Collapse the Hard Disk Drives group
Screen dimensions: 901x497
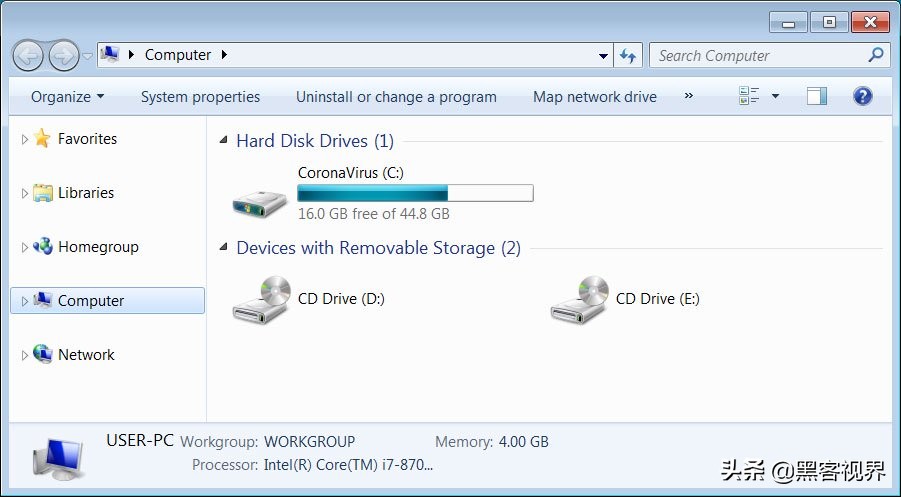tap(224, 141)
